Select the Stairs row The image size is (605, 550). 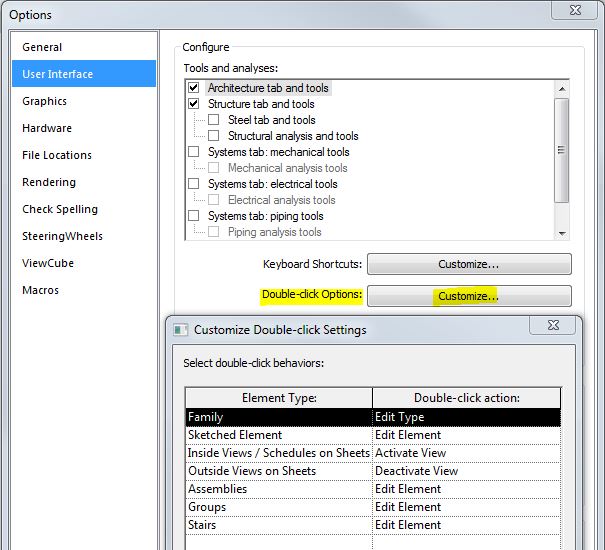coord(279,525)
